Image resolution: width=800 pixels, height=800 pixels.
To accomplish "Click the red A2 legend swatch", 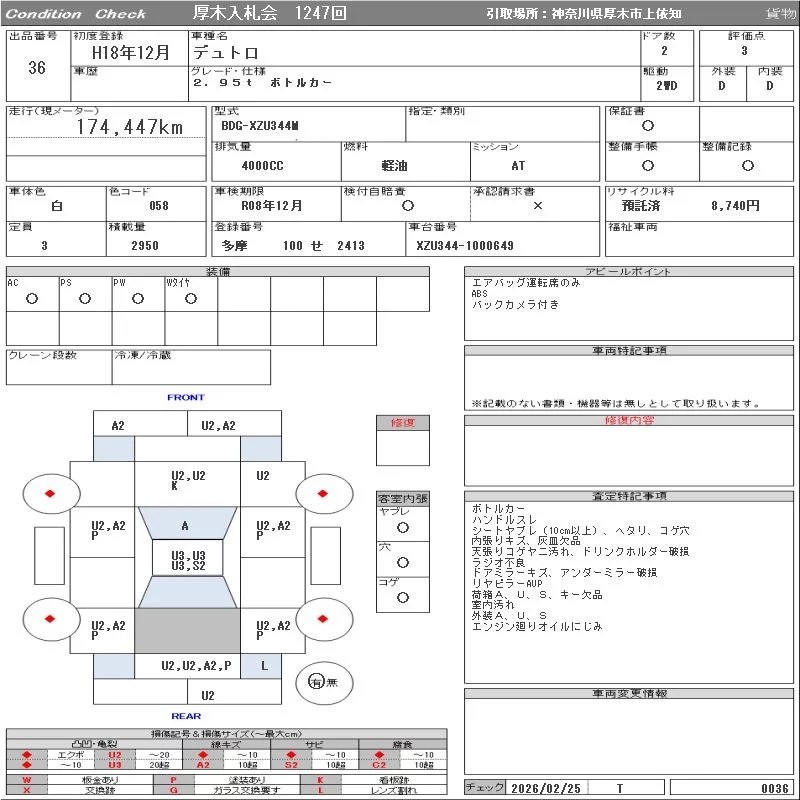I will click(203, 765).
